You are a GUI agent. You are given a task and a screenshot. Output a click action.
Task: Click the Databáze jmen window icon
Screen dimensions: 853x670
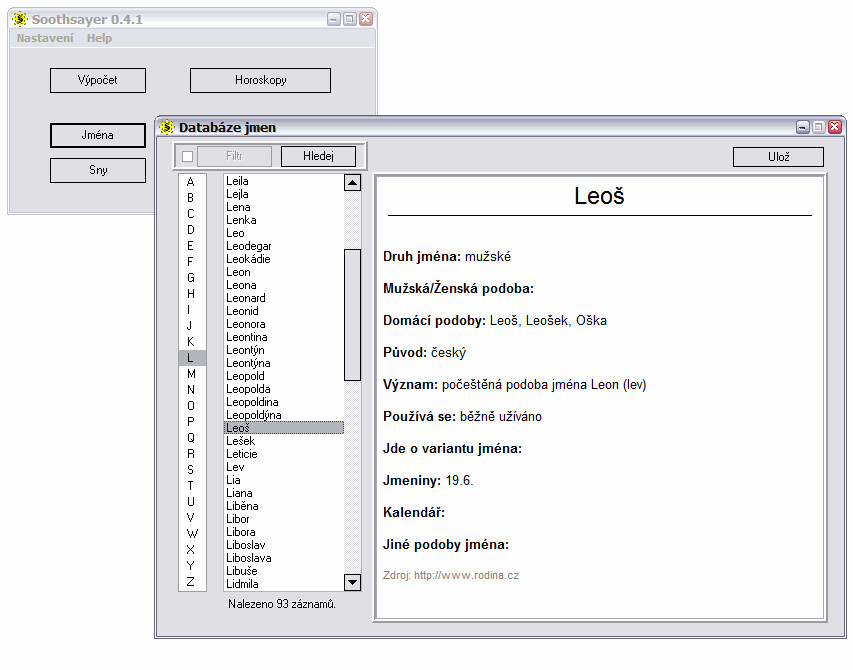(x=166, y=127)
